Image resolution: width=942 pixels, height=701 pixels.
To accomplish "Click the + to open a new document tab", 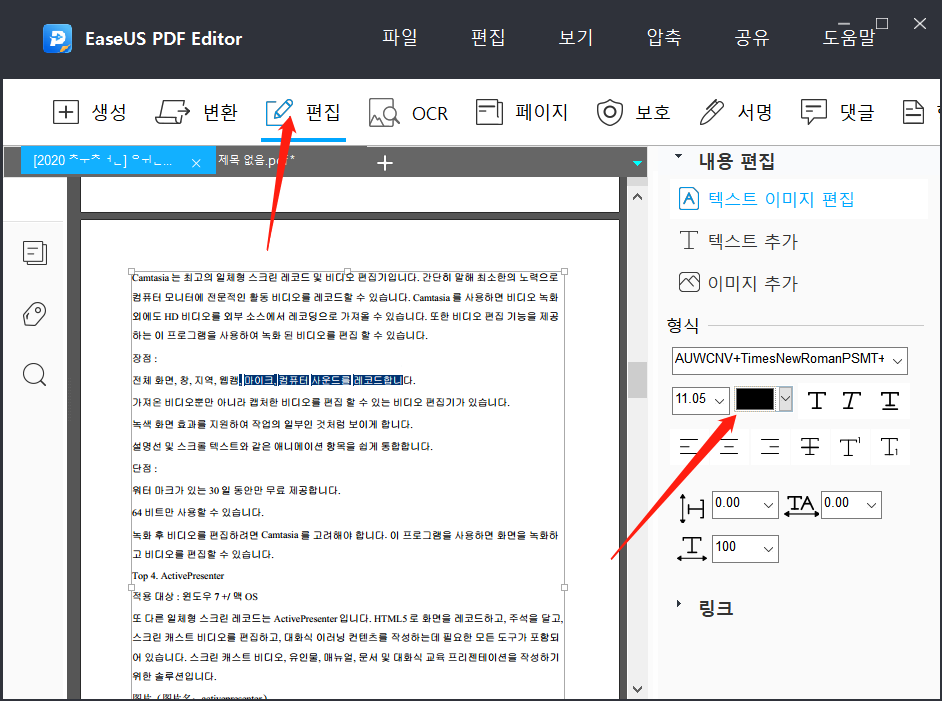I will pos(384,162).
